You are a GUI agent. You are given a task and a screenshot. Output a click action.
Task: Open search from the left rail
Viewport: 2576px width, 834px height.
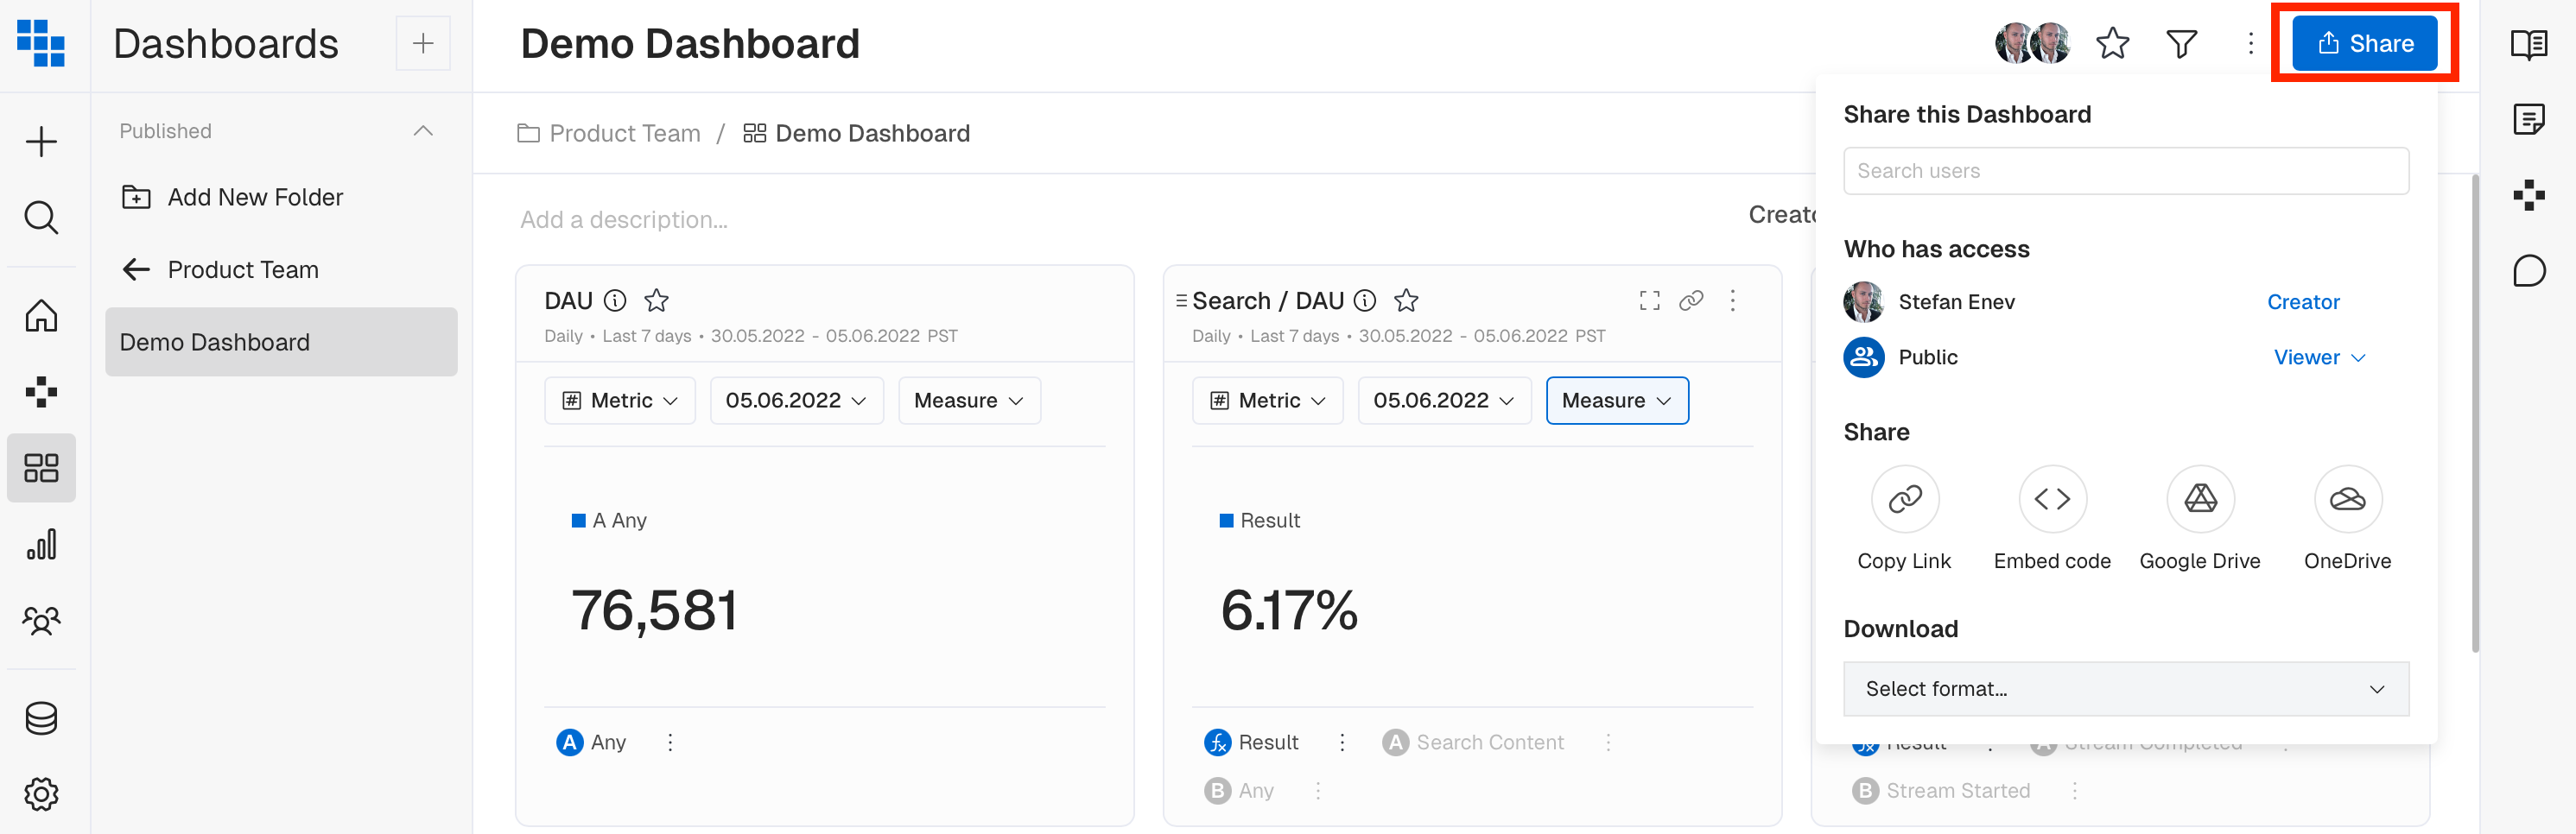coord(41,217)
